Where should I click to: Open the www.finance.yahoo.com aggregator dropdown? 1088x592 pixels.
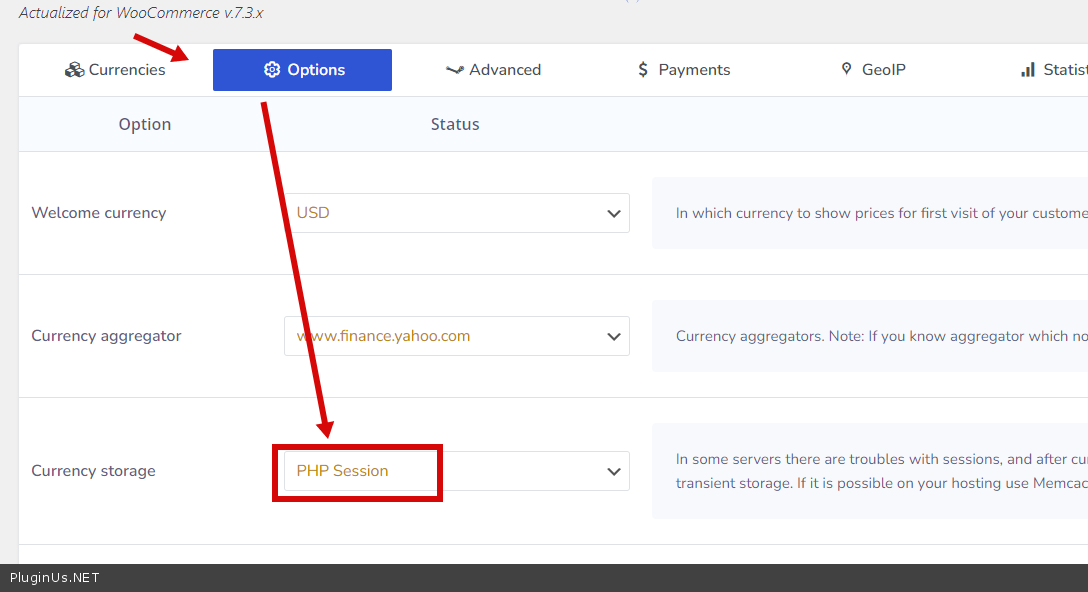coord(440,336)
